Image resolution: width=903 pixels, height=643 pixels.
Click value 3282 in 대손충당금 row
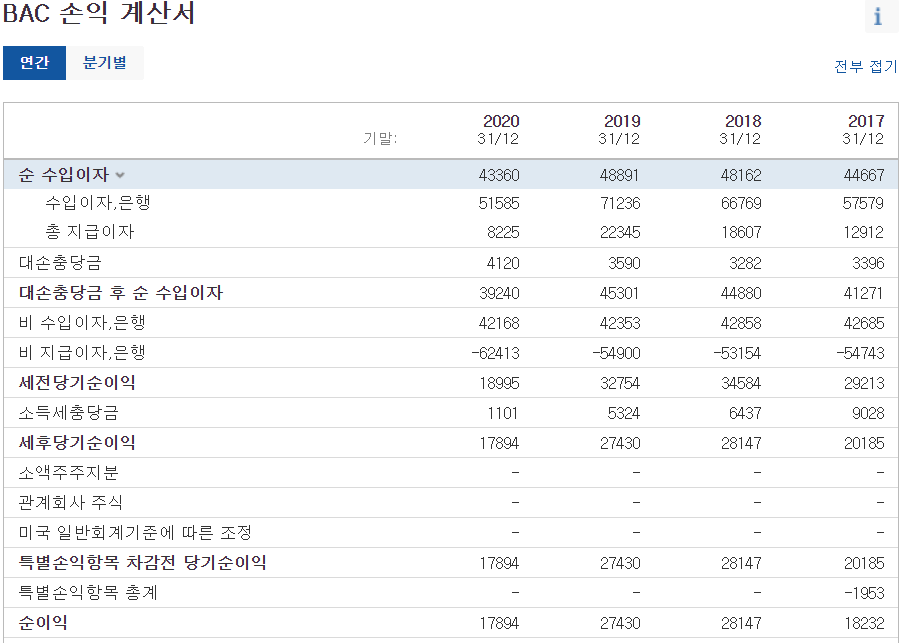(745, 264)
